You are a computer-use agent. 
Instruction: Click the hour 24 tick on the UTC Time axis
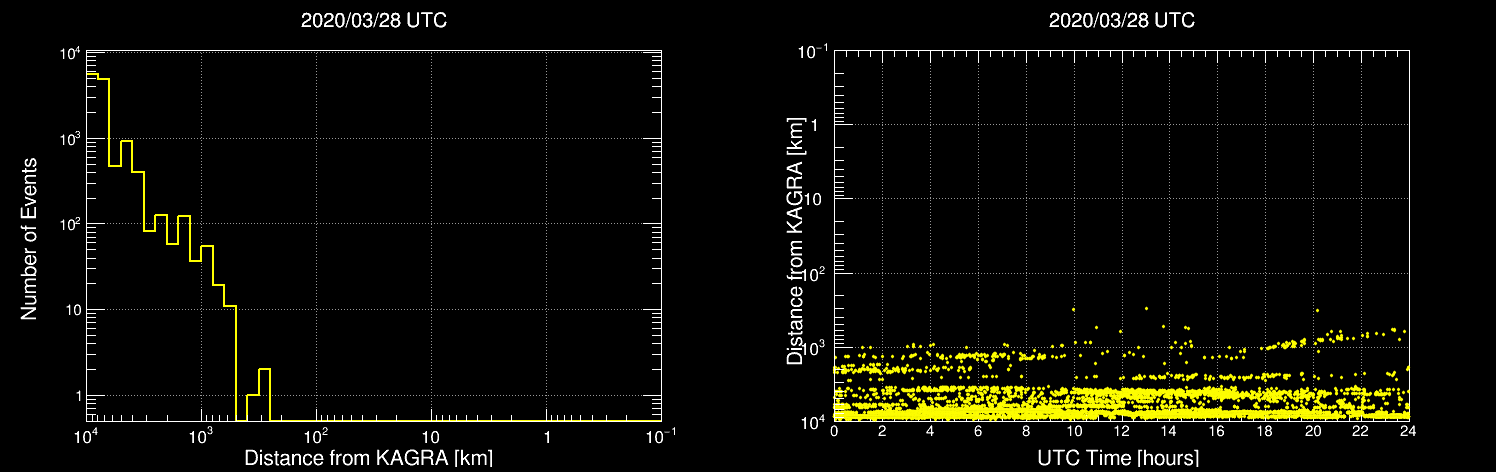coord(1408,430)
